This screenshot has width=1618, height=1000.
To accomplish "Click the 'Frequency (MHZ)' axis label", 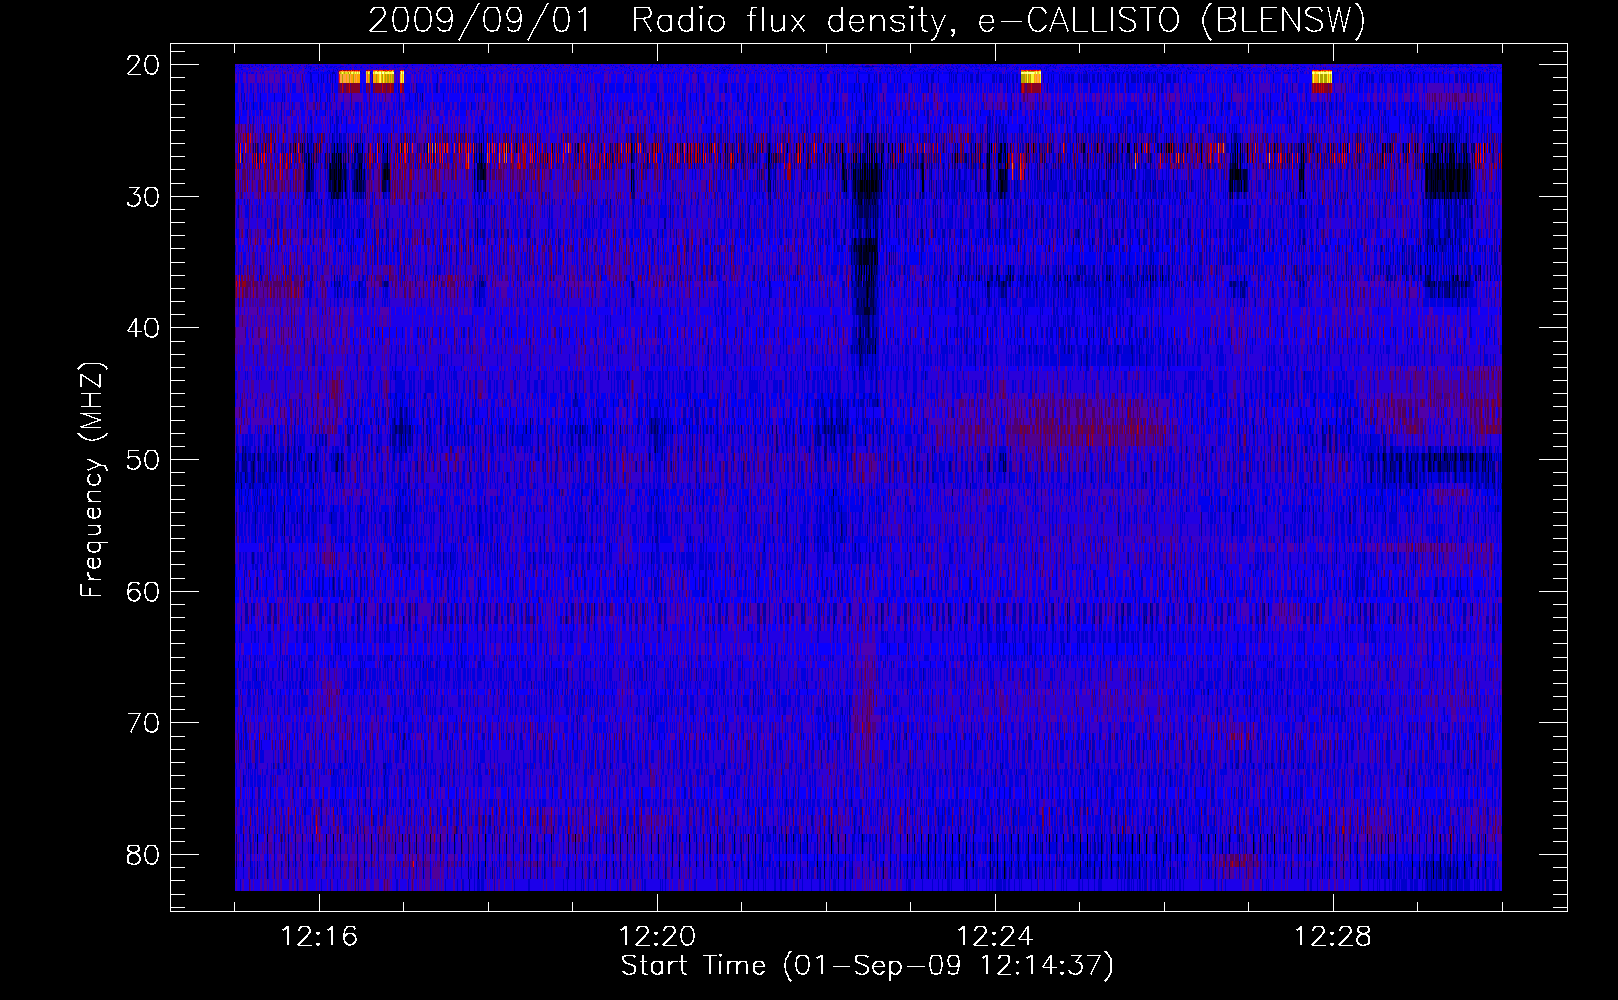I will [x=92, y=480].
